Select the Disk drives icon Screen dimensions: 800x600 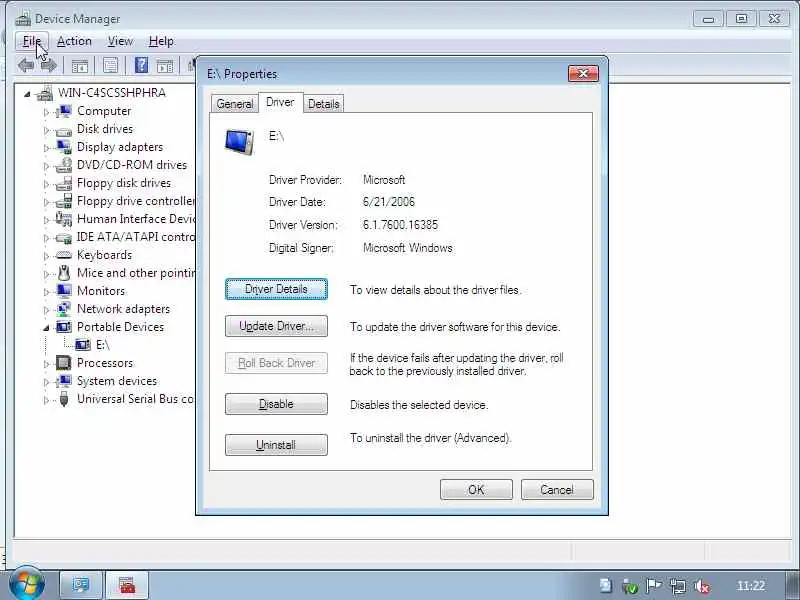(x=64, y=131)
